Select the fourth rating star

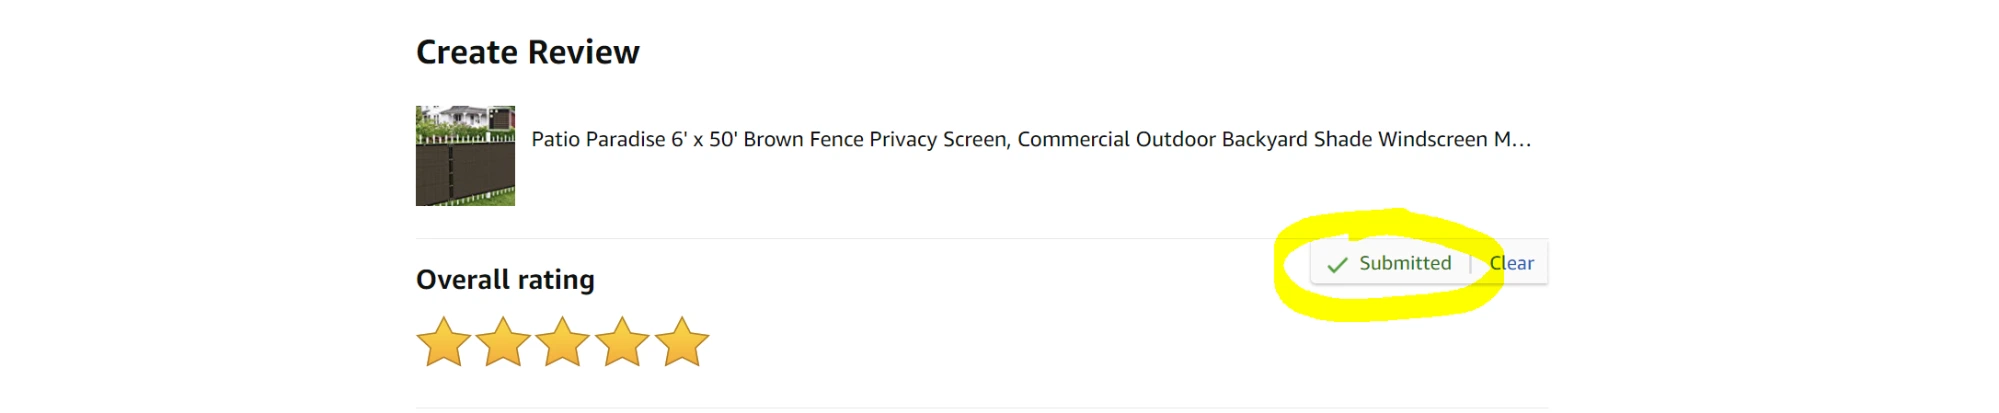click(622, 342)
